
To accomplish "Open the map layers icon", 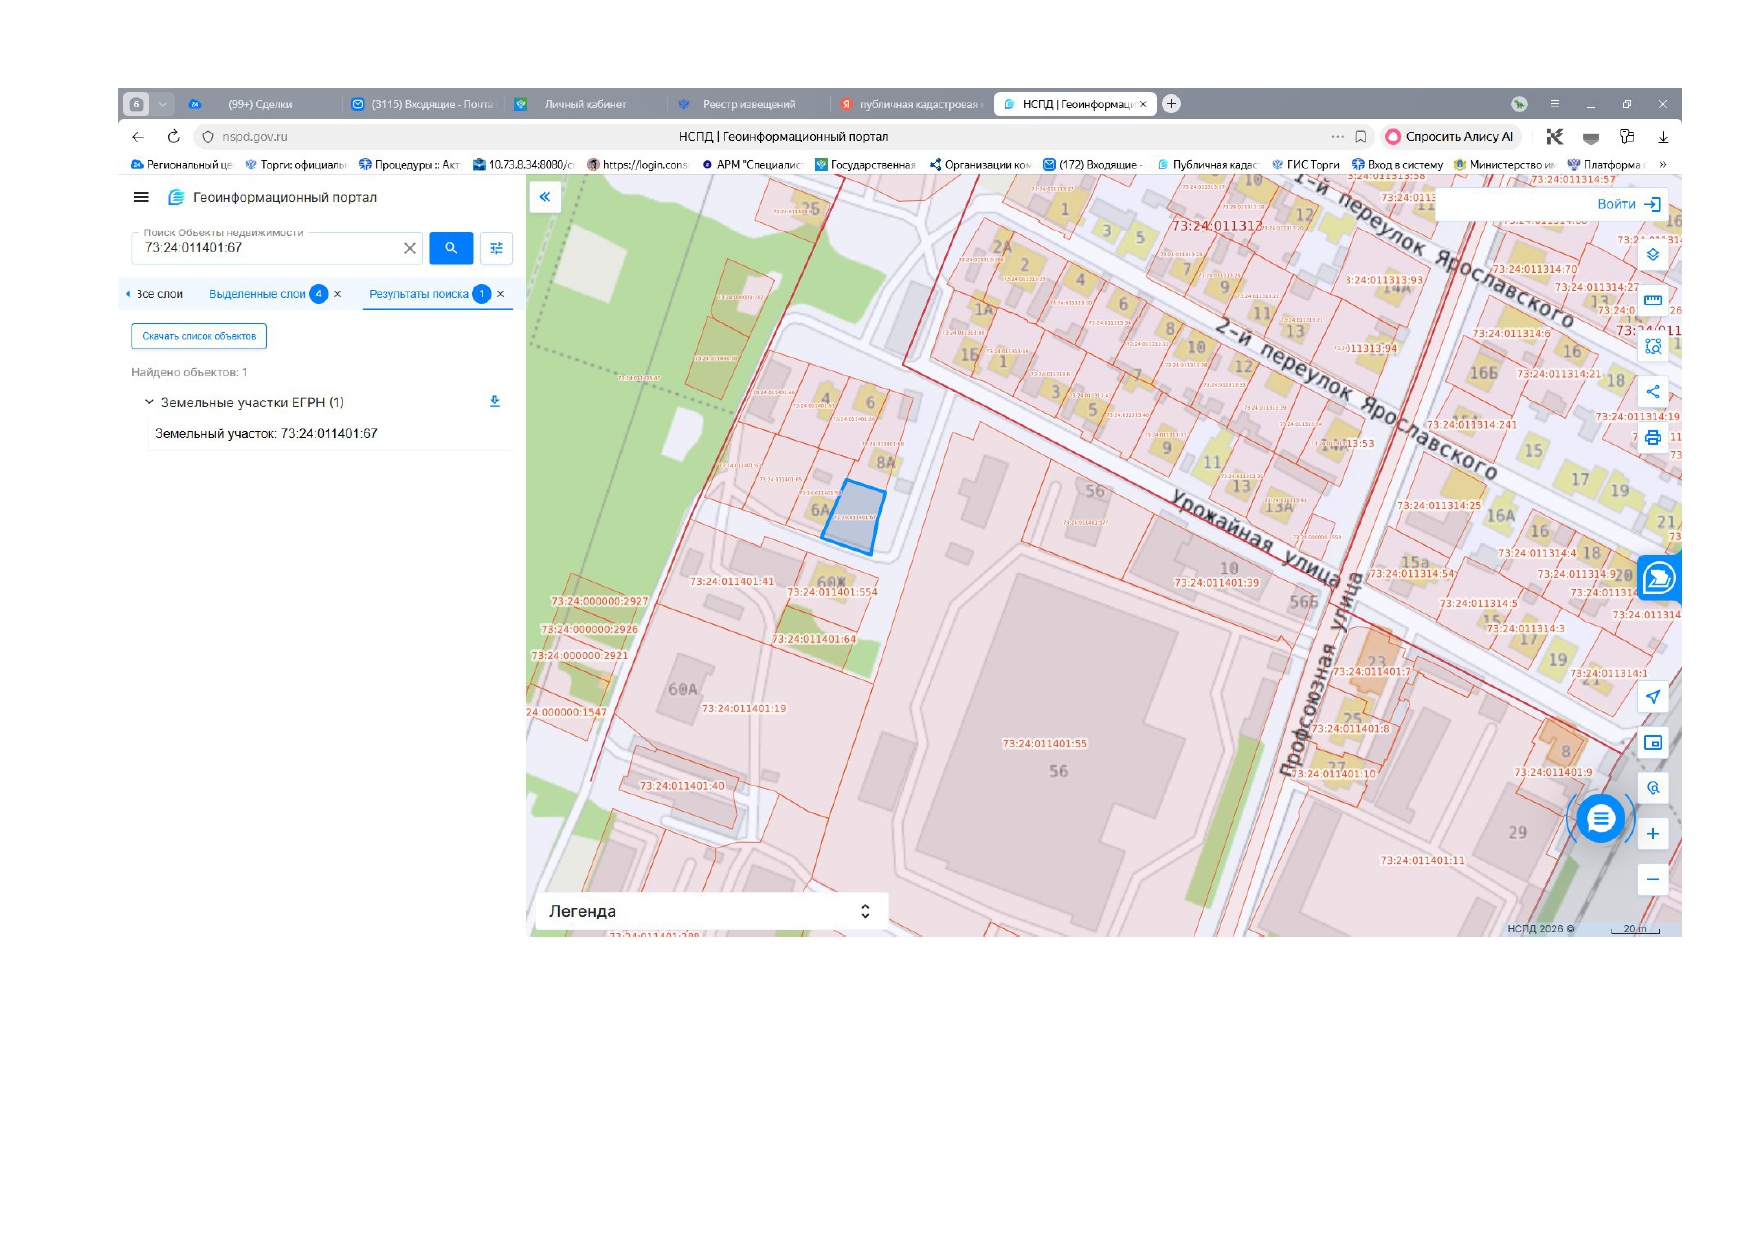I will pos(1652,254).
